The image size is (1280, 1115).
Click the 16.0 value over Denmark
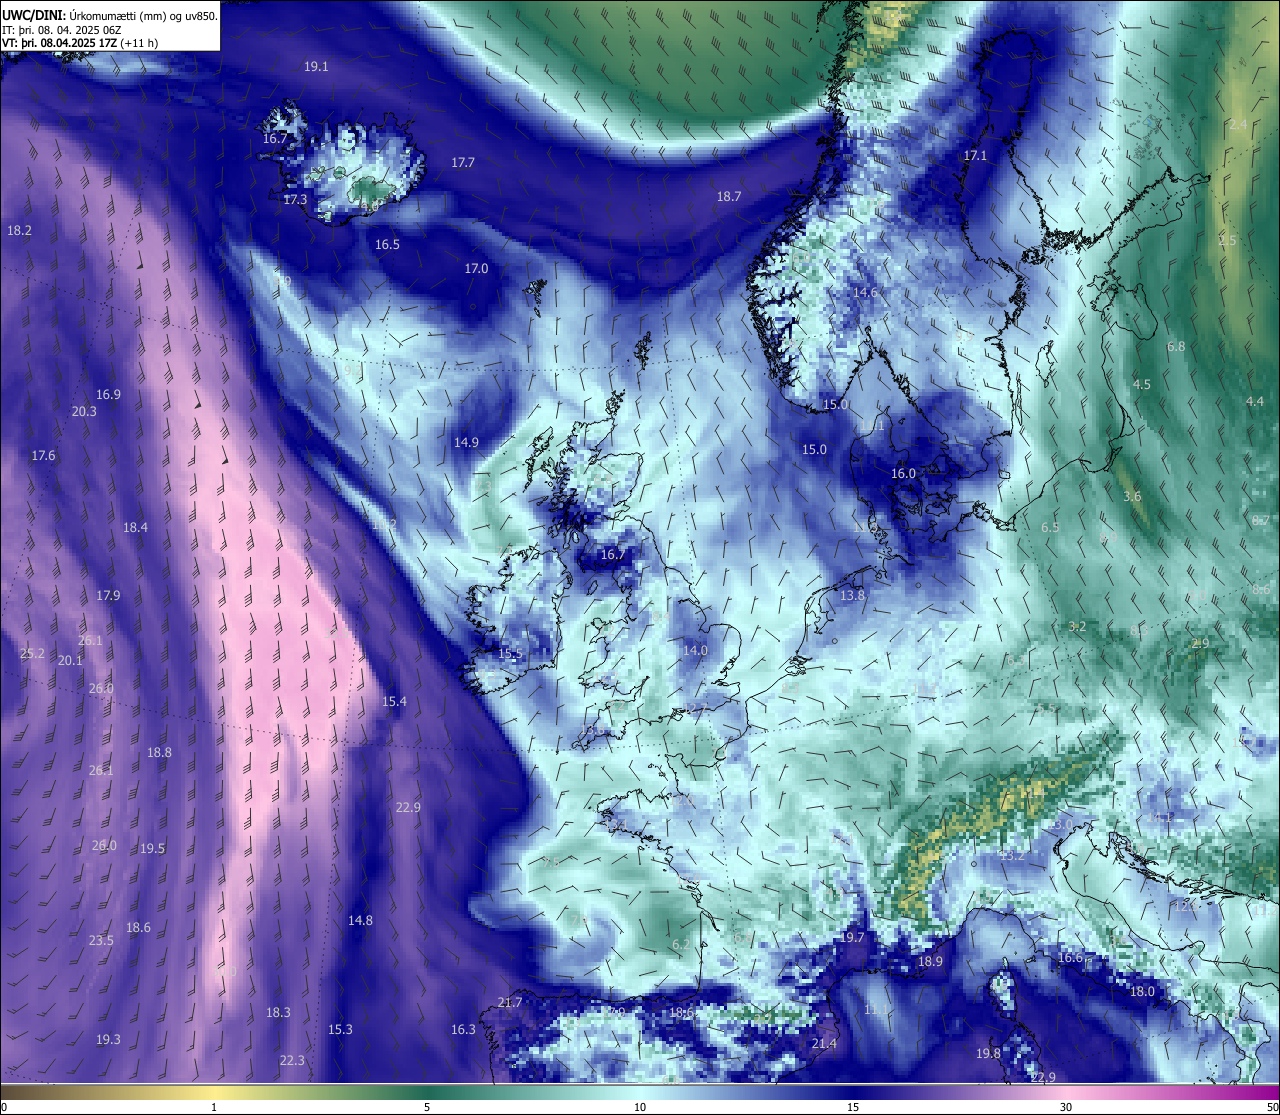pos(903,474)
